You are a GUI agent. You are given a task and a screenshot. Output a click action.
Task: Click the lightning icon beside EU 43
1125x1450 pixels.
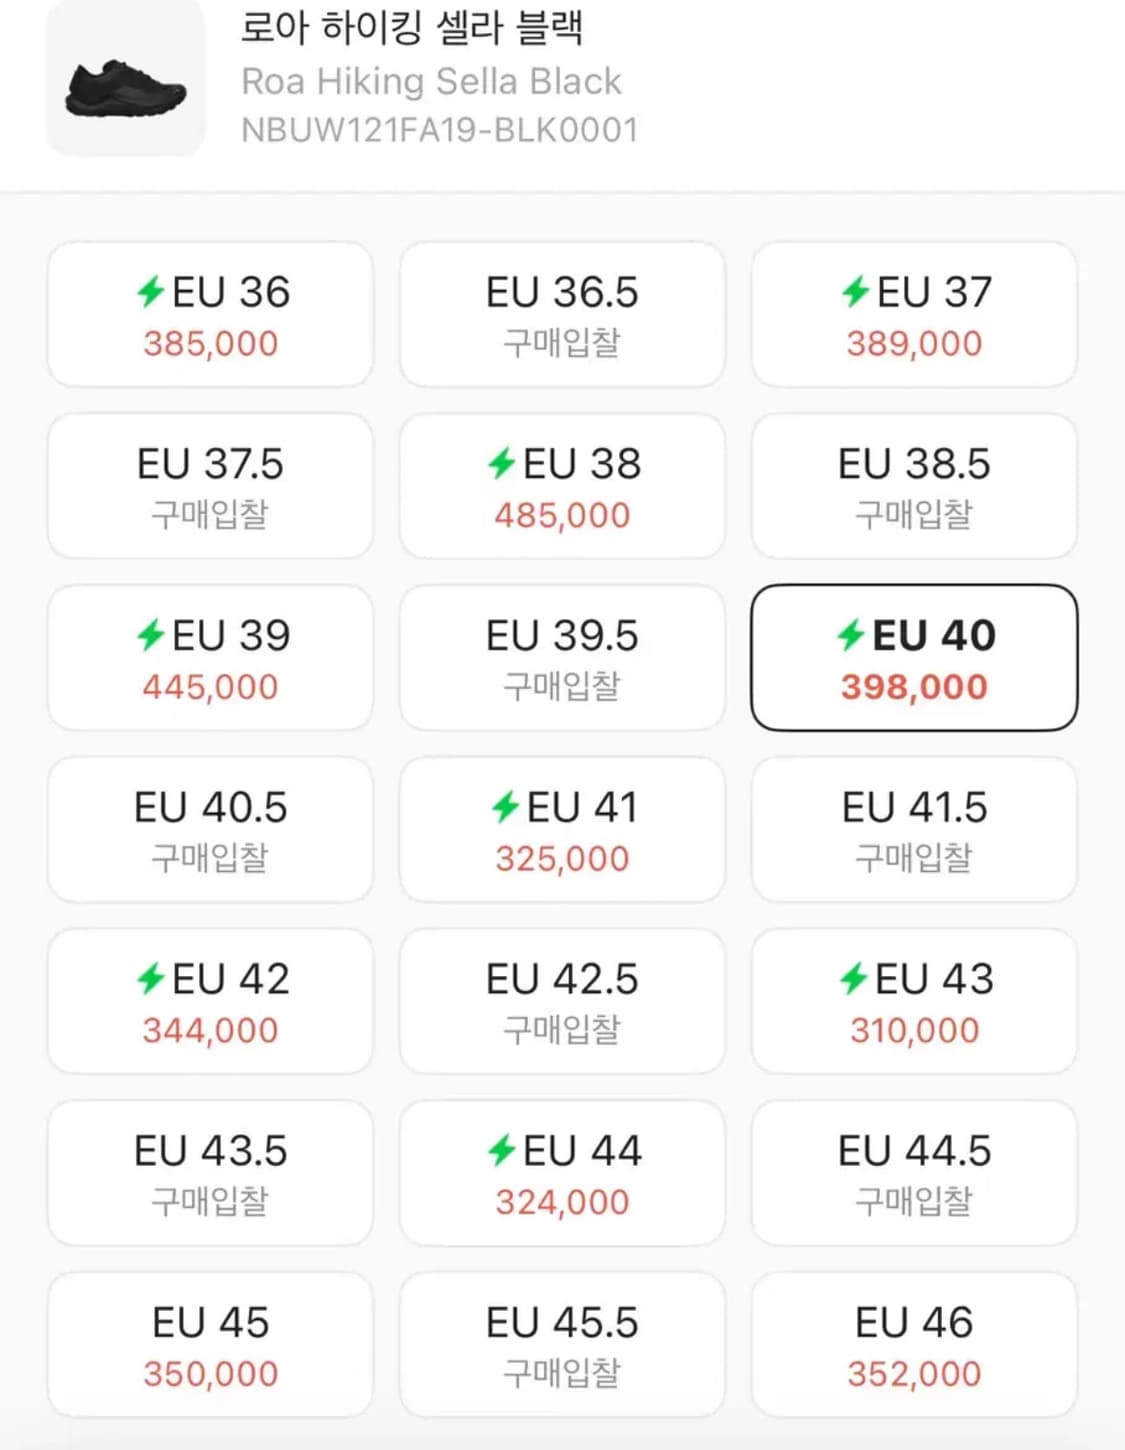853,979
